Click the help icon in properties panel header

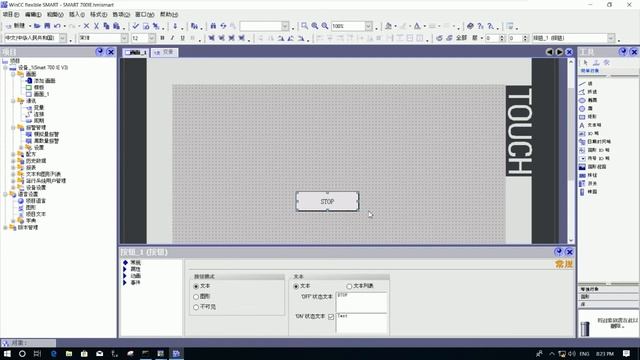(558, 251)
